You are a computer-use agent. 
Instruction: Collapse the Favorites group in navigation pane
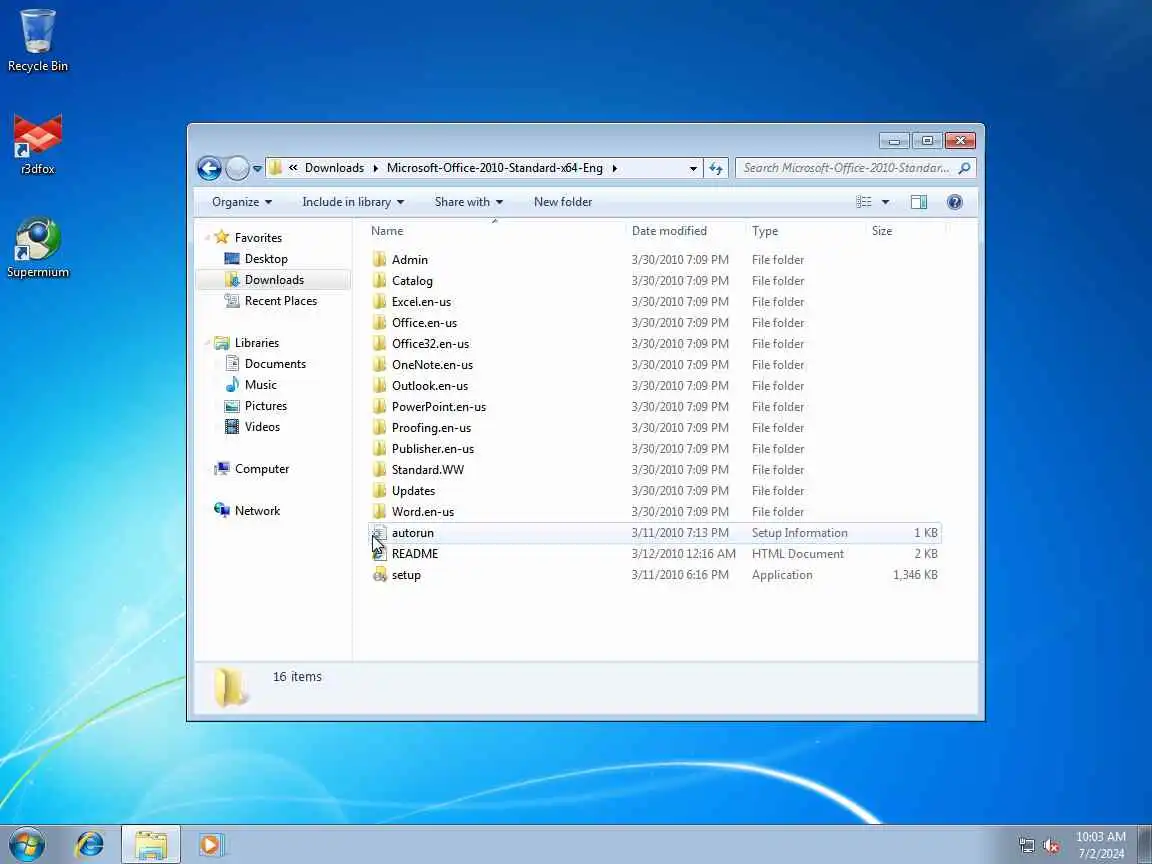(207, 237)
